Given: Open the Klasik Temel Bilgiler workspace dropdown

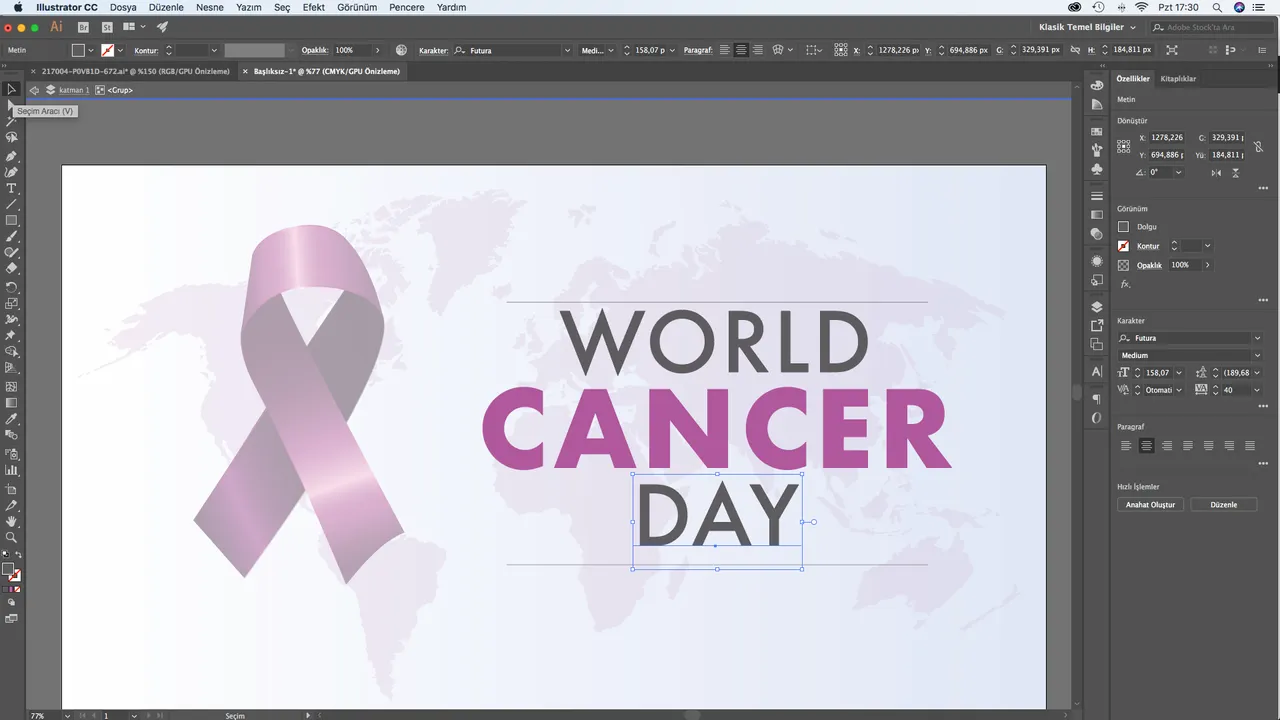Looking at the screenshot, I should click(x=1089, y=27).
